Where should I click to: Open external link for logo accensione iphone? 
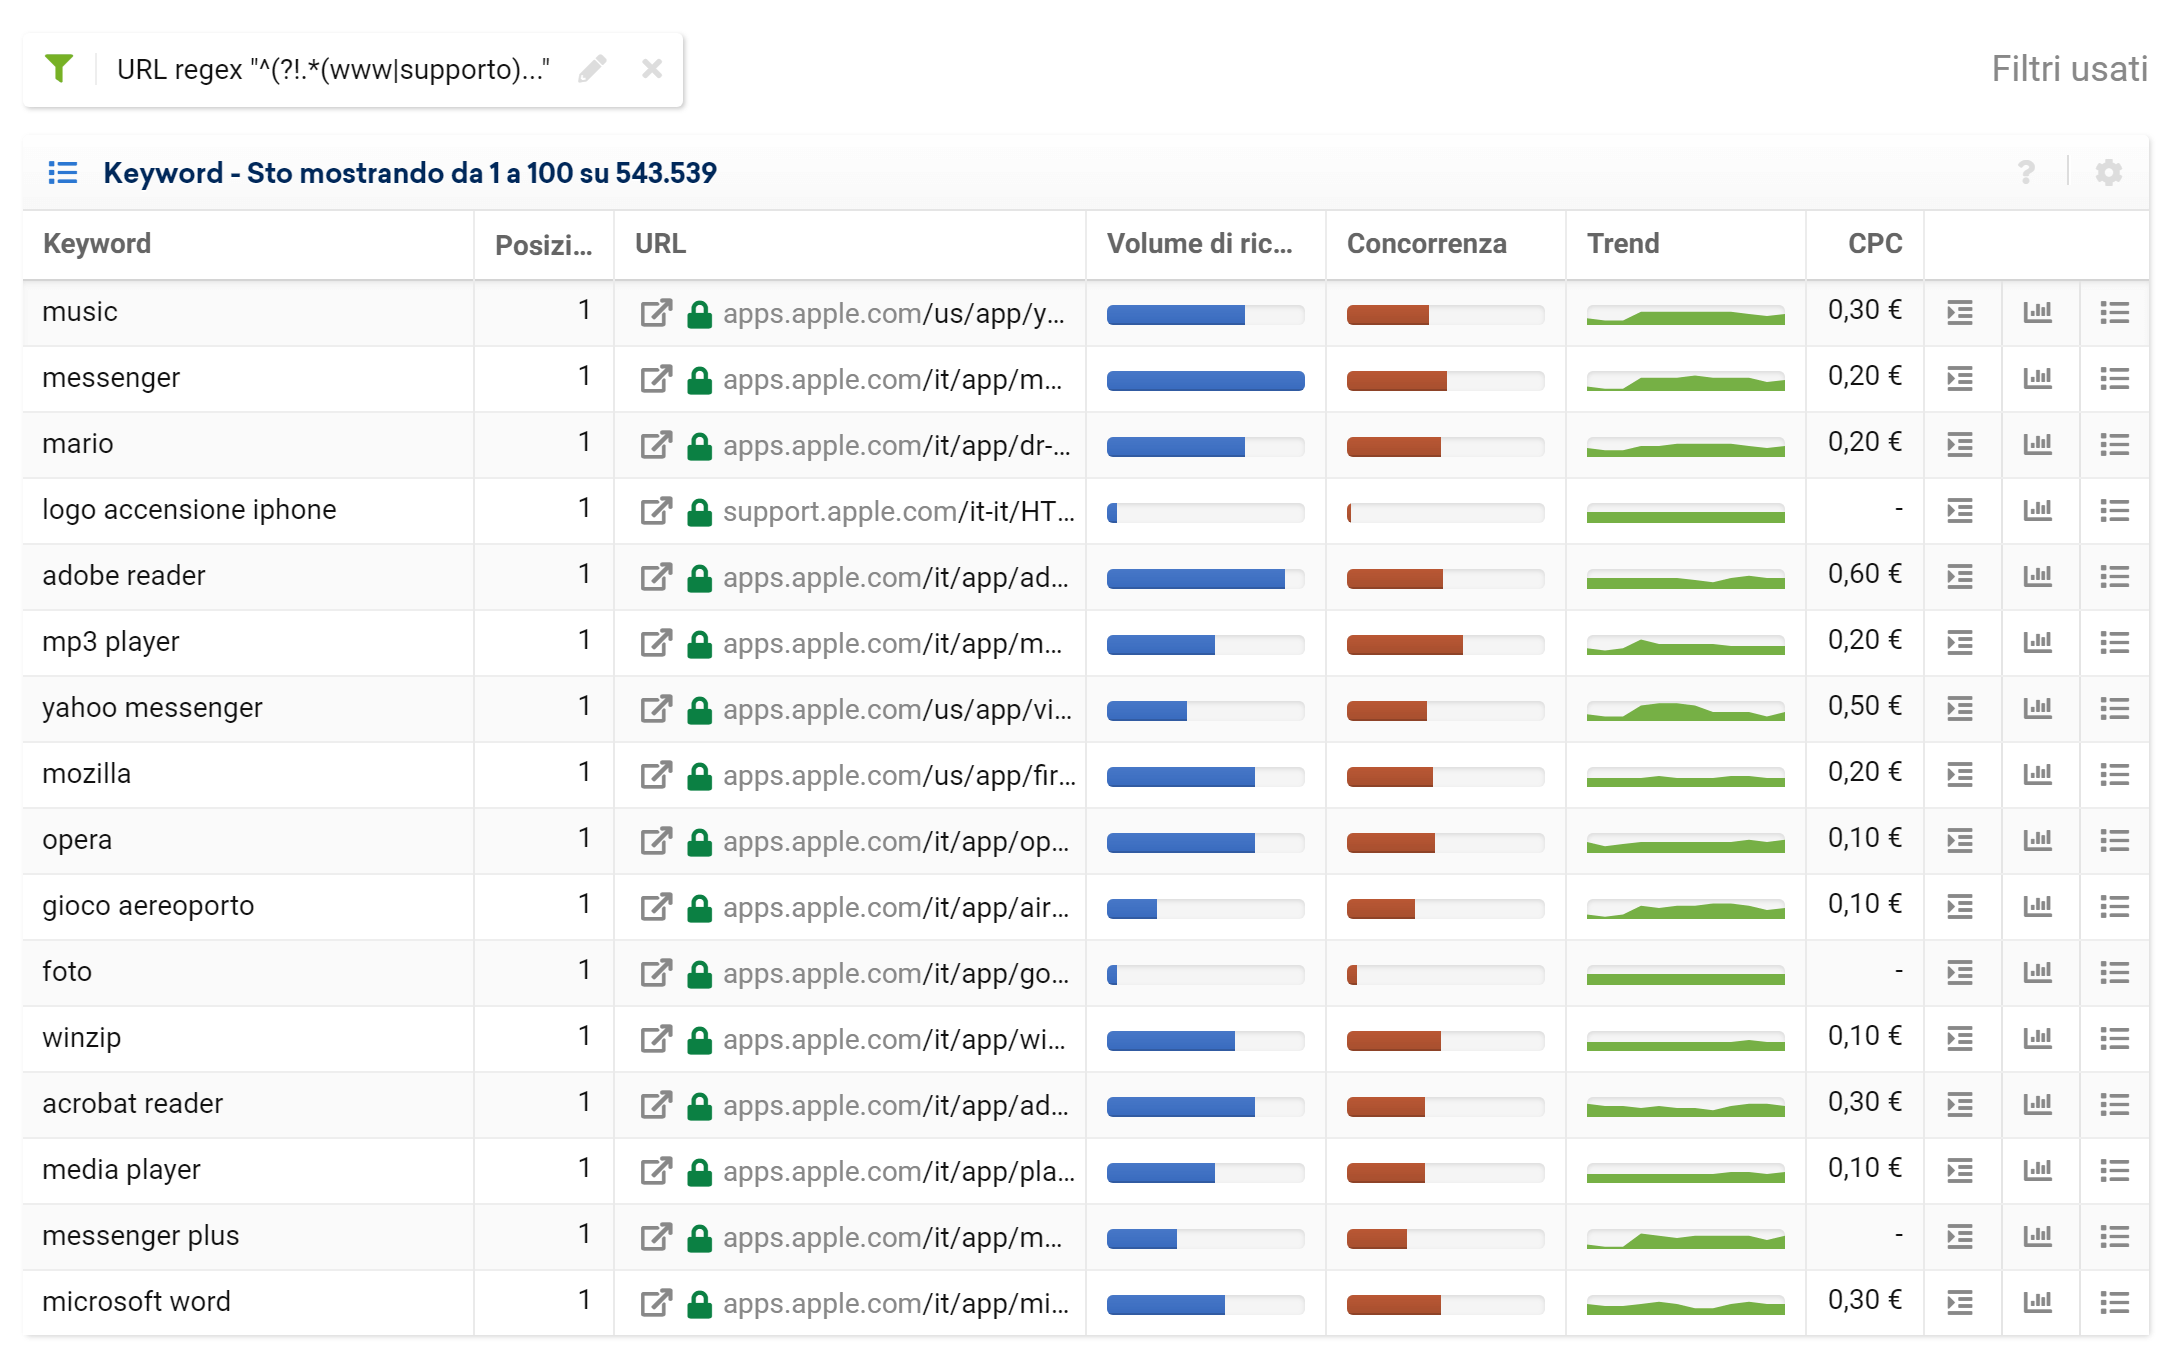coord(656,511)
